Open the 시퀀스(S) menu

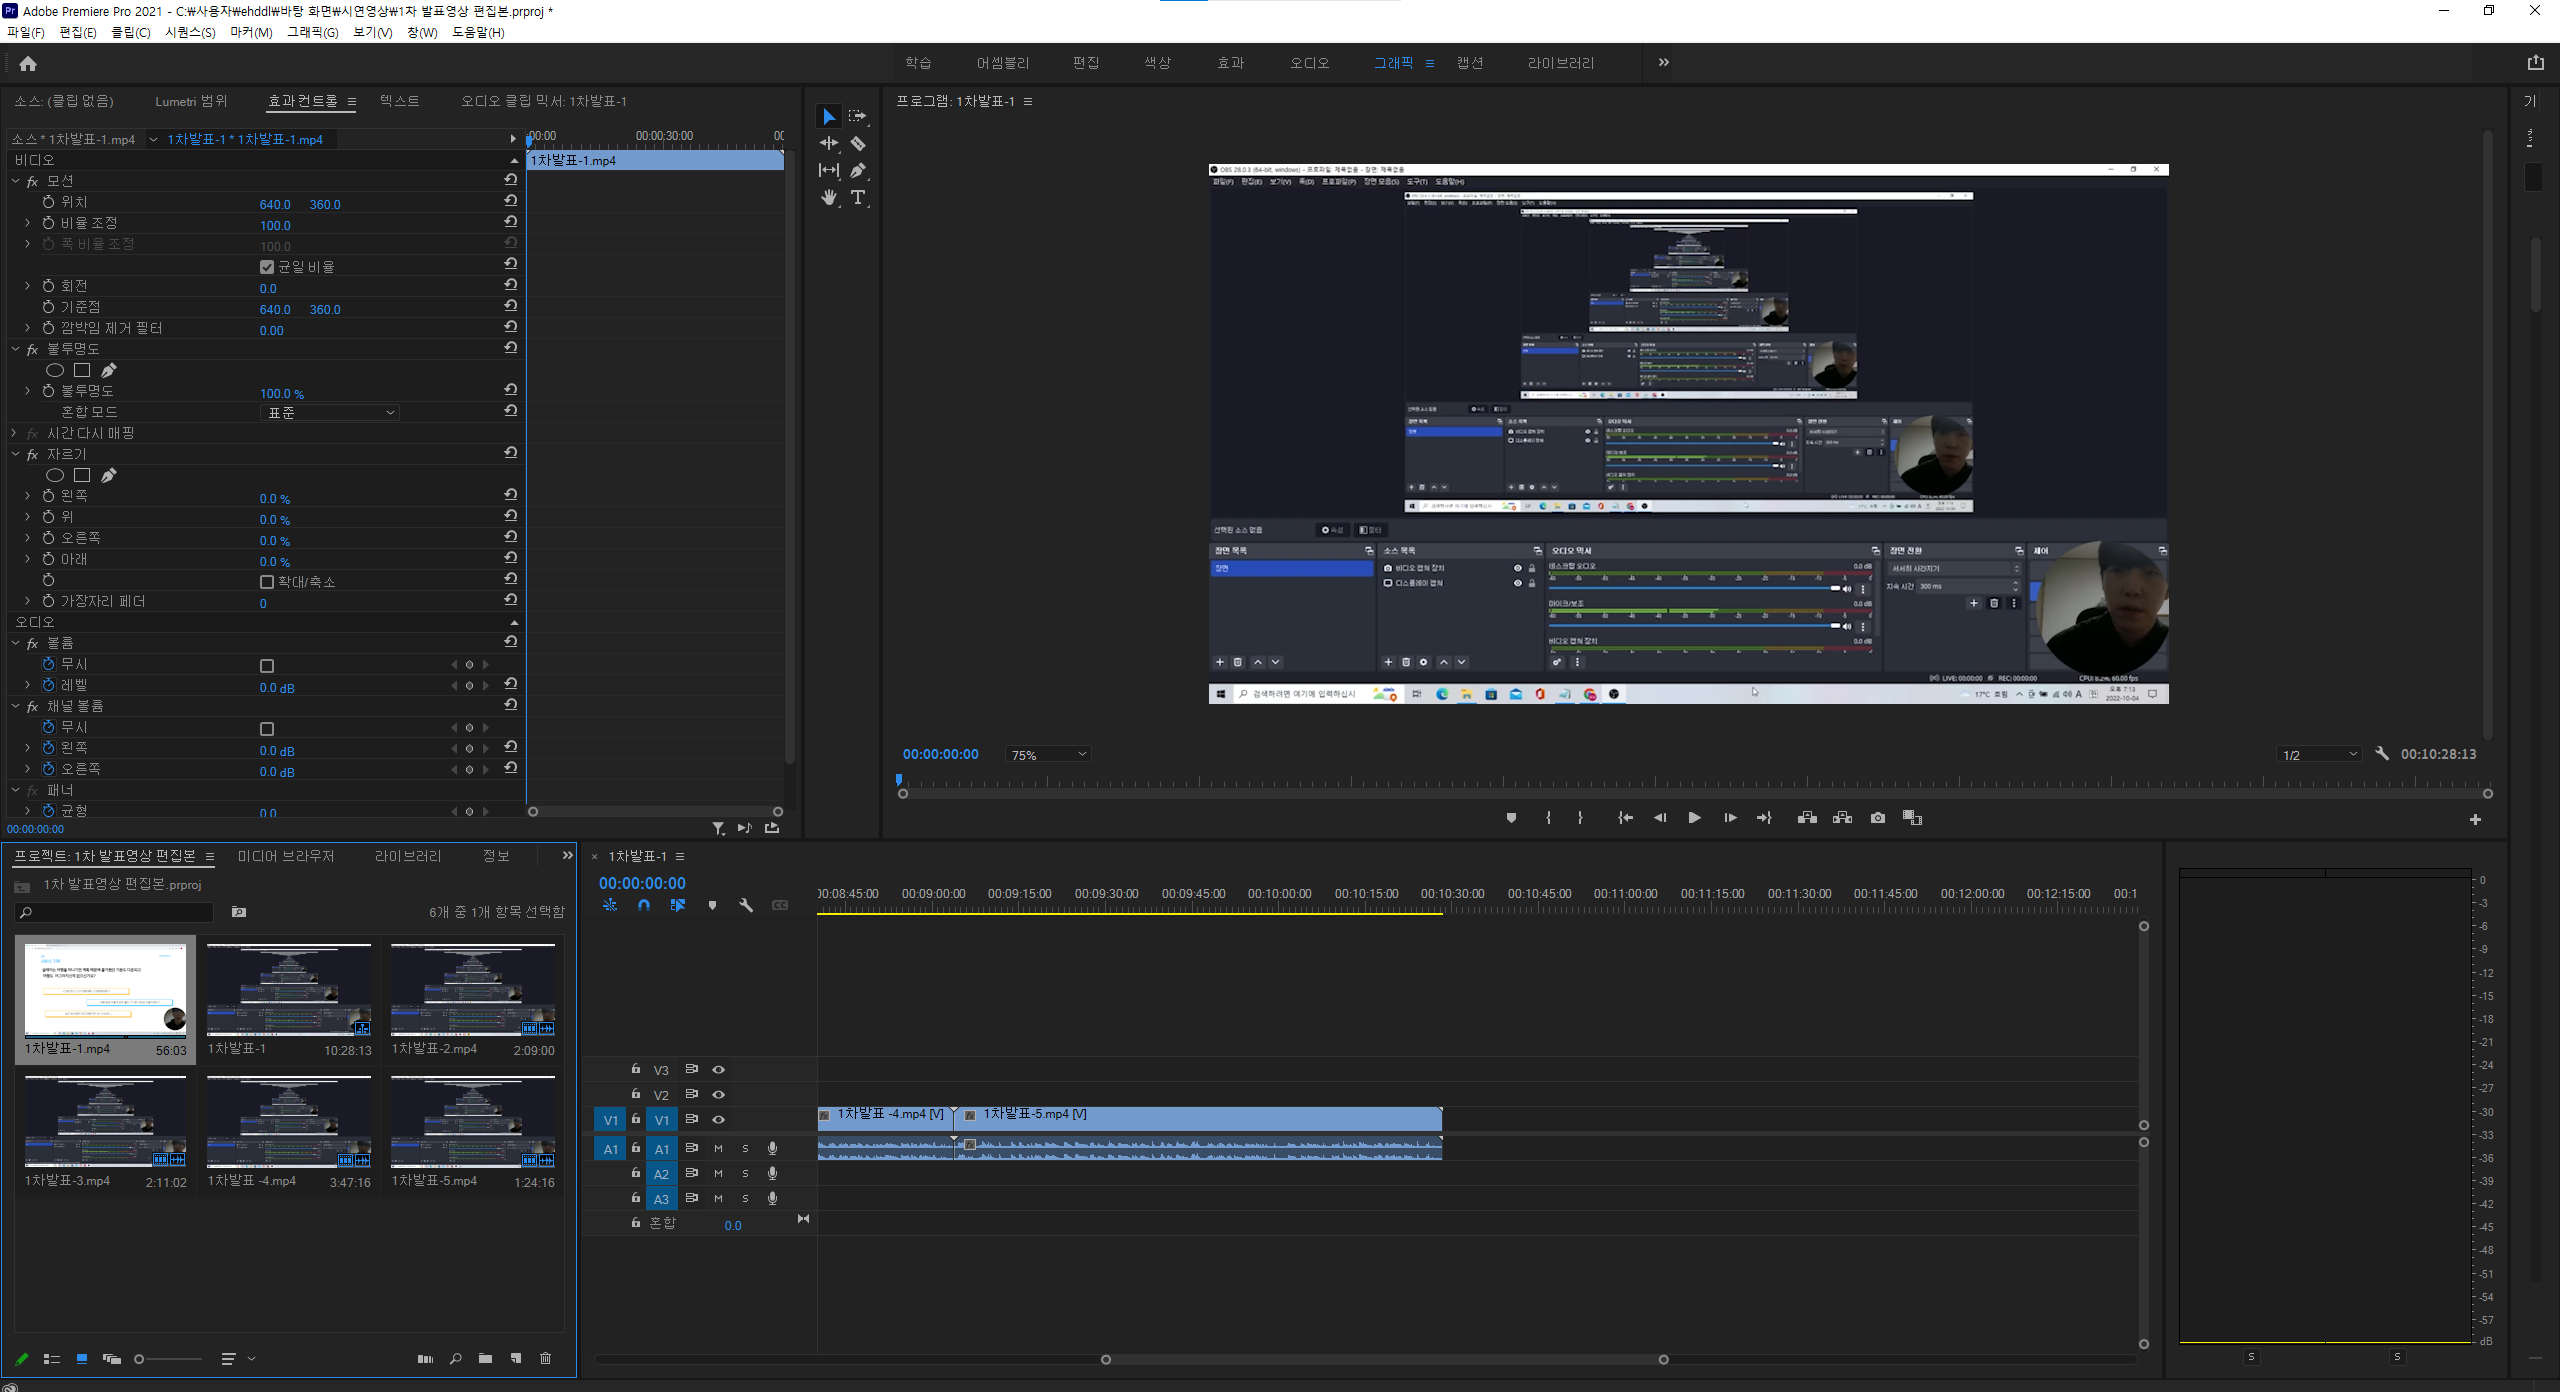point(190,32)
